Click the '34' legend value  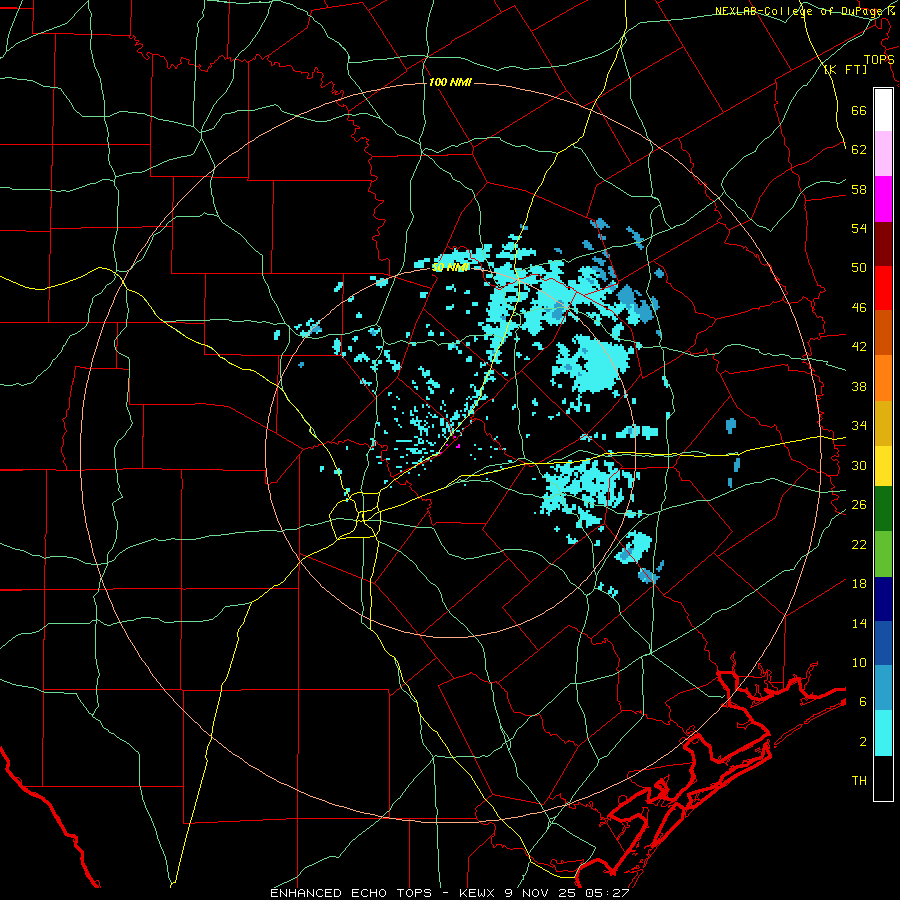[x=859, y=426]
